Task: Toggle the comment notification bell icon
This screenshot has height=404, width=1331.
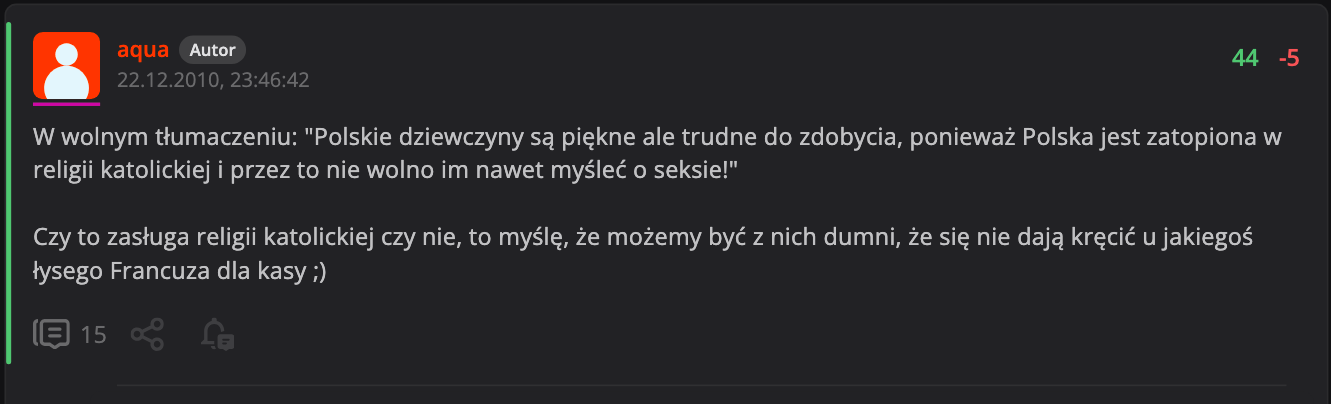Action: pos(217,334)
